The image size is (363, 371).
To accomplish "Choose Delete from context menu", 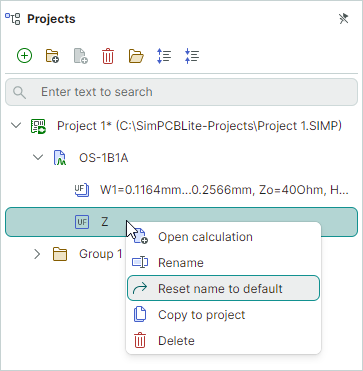I will (223, 341).
